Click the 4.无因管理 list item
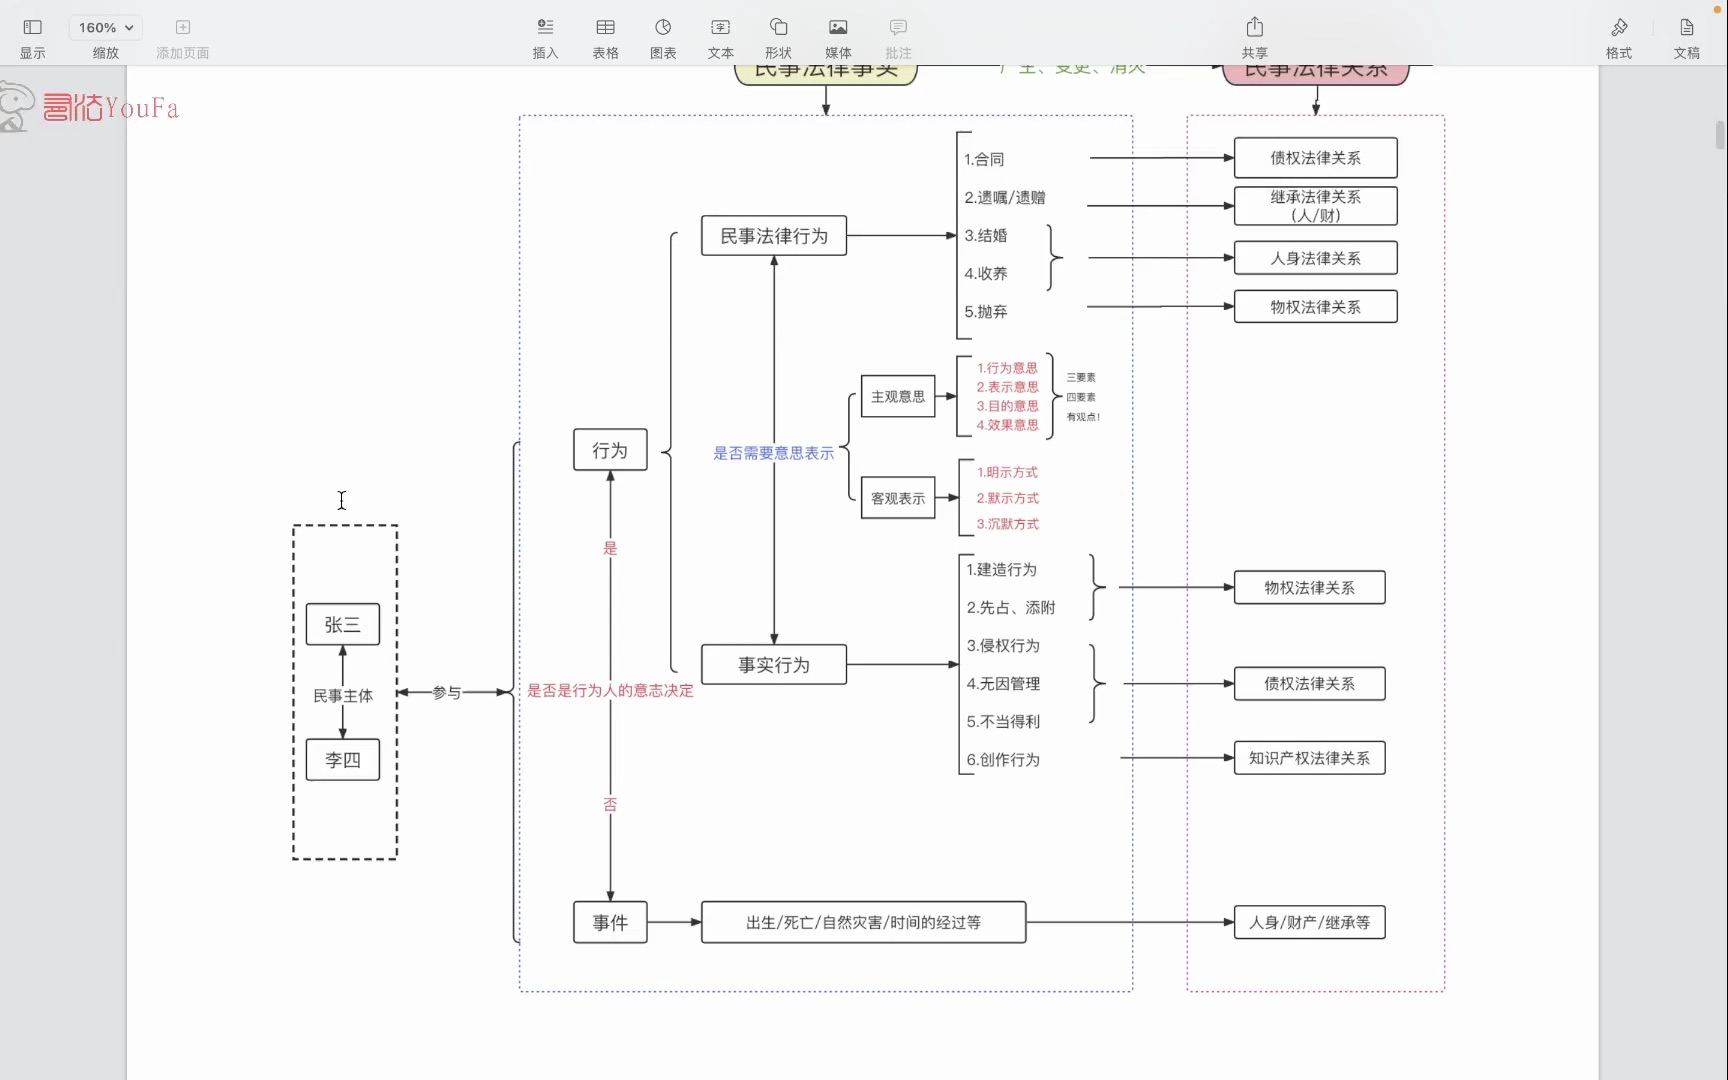 point(1003,684)
